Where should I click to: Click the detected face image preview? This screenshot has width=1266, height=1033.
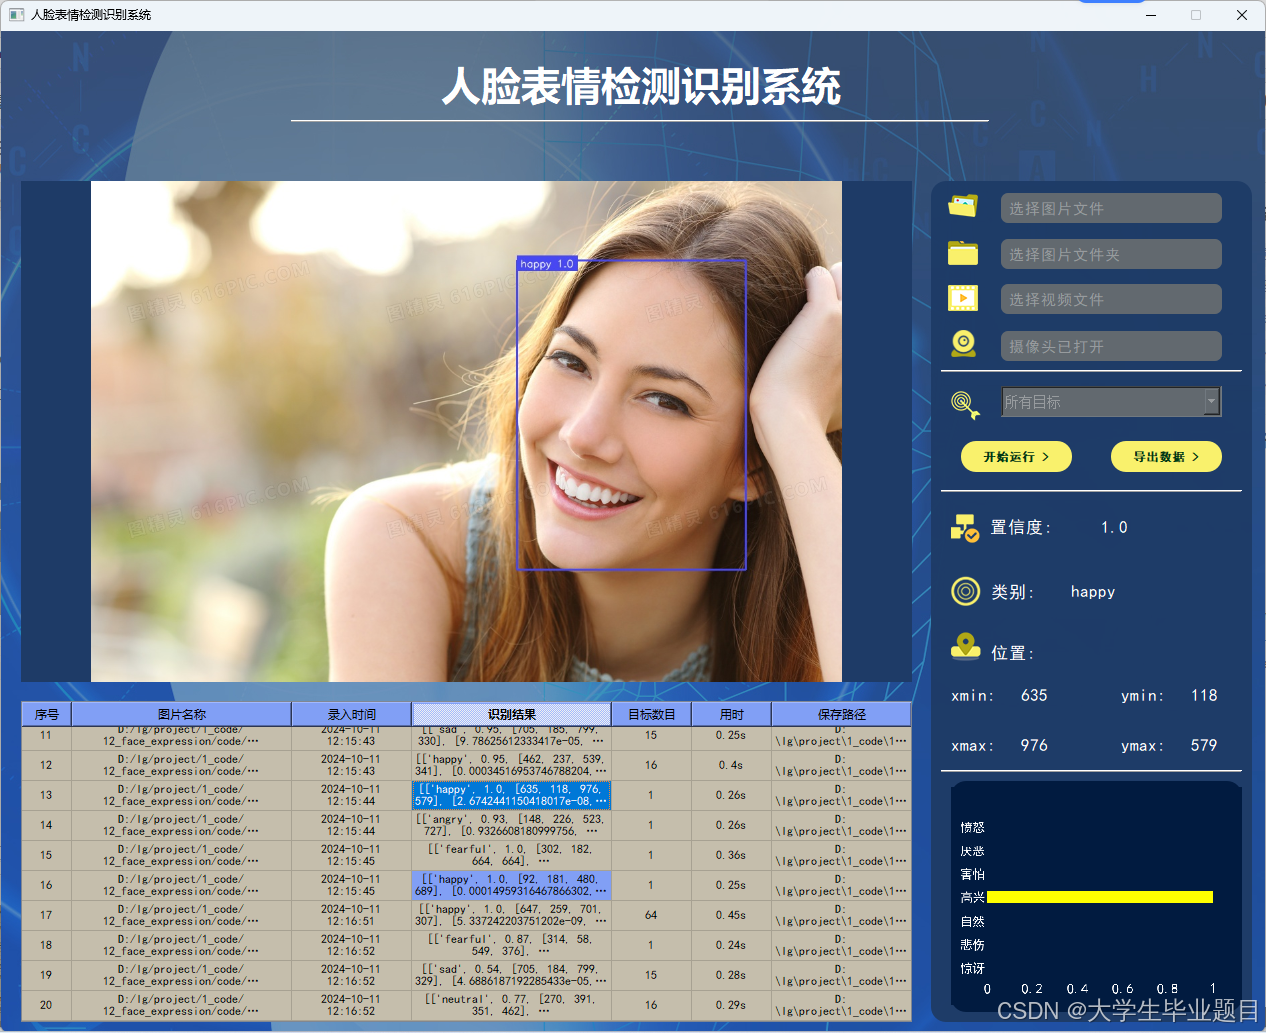pyautogui.click(x=466, y=431)
